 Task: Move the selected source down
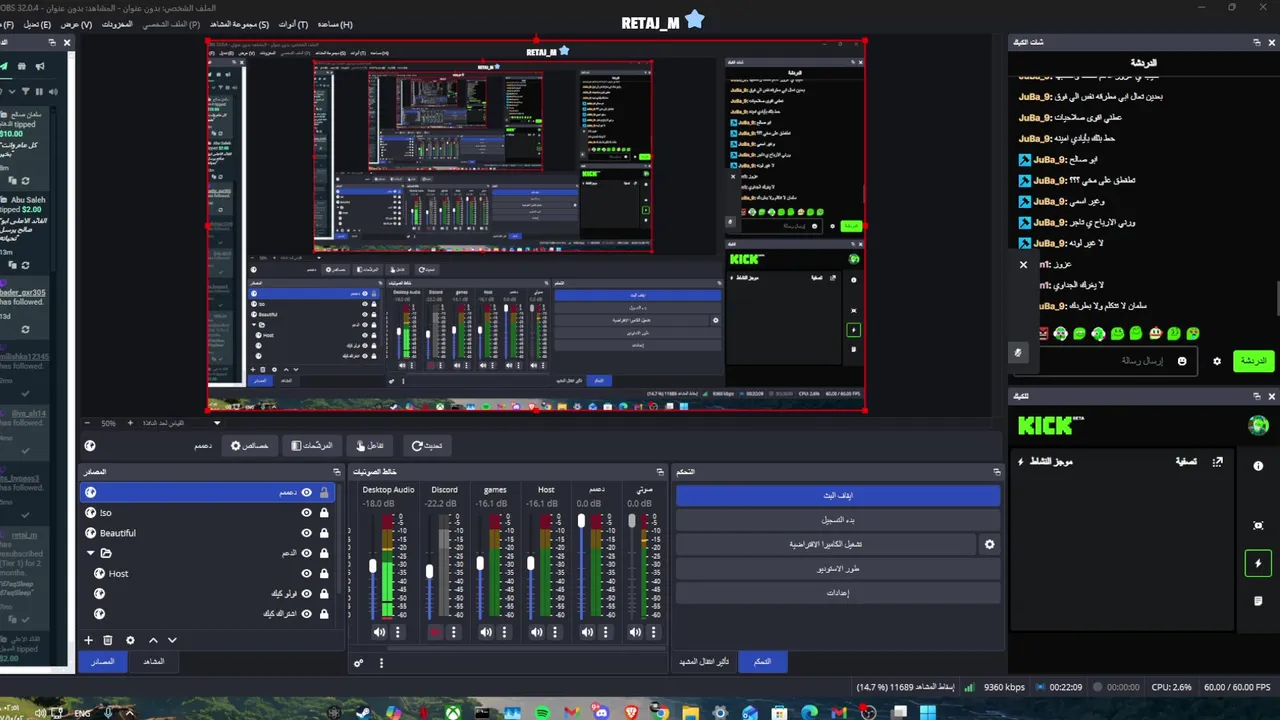[172, 640]
